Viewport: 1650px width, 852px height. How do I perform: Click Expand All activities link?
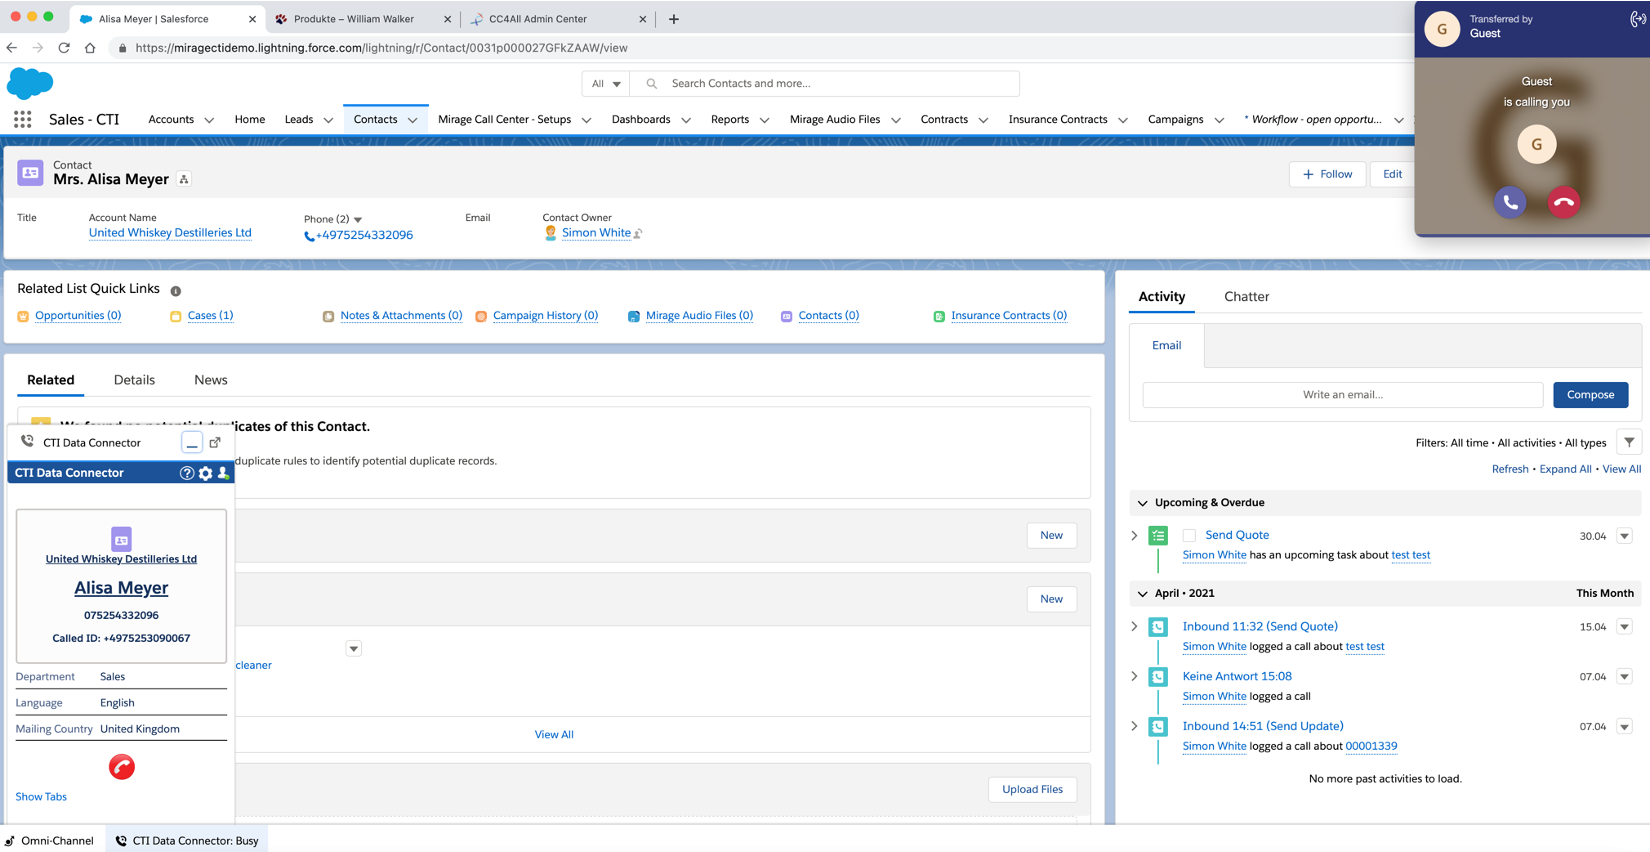pos(1565,469)
